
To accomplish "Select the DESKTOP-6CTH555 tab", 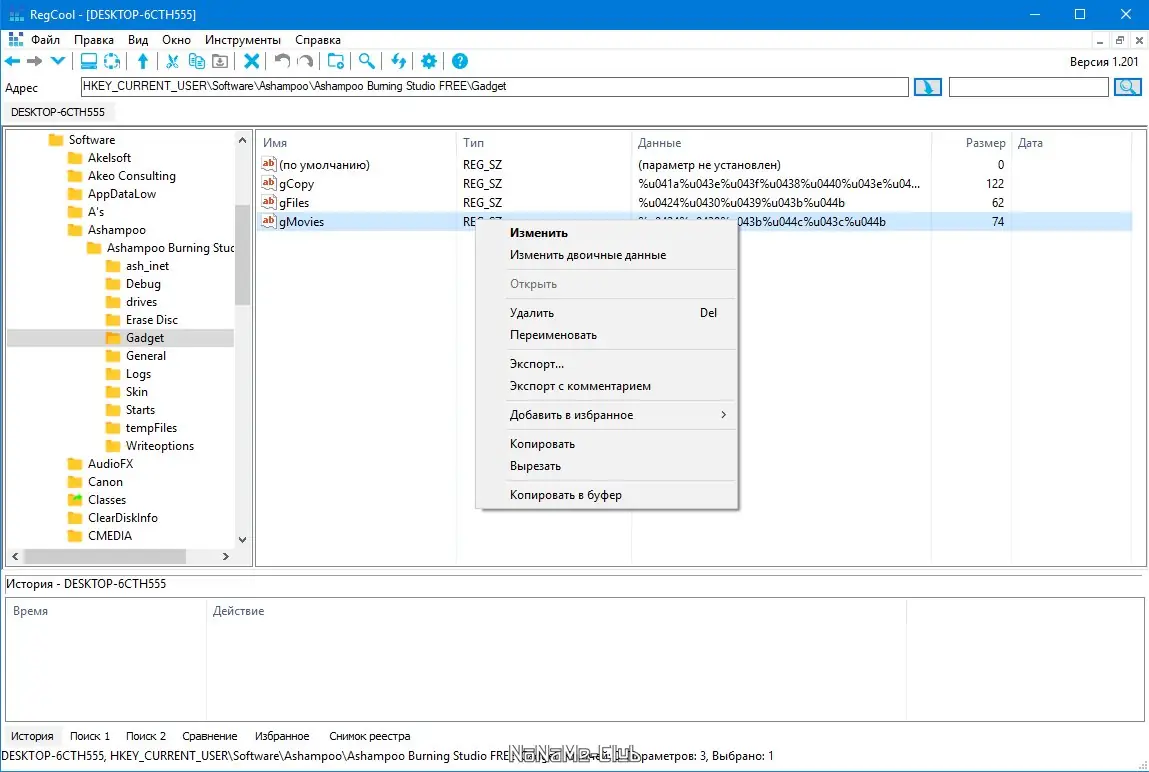I will (58, 112).
